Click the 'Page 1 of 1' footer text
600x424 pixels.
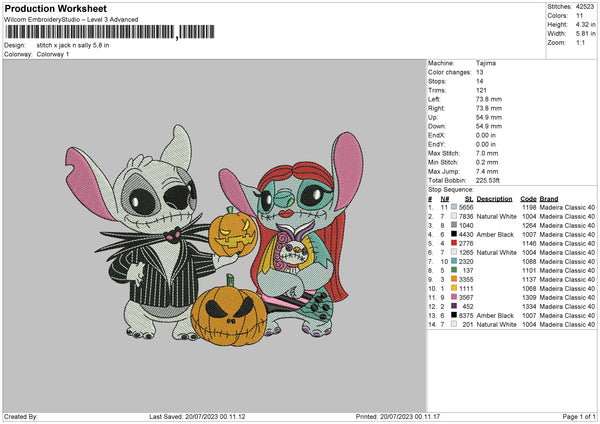click(579, 416)
